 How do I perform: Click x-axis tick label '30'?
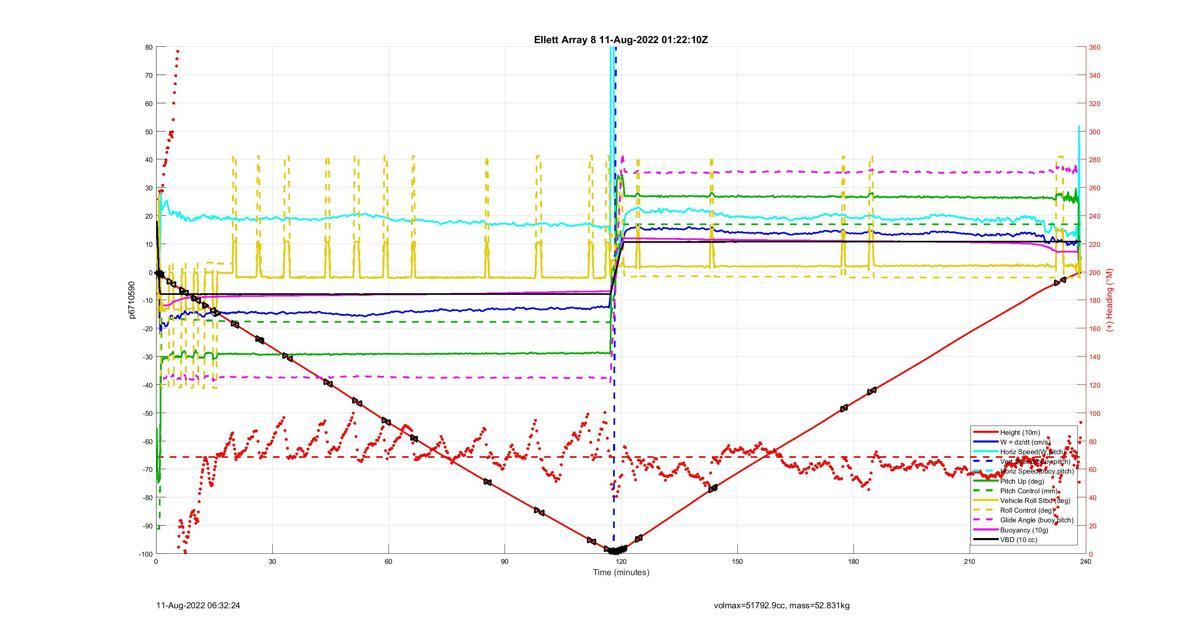coord(272,561)
